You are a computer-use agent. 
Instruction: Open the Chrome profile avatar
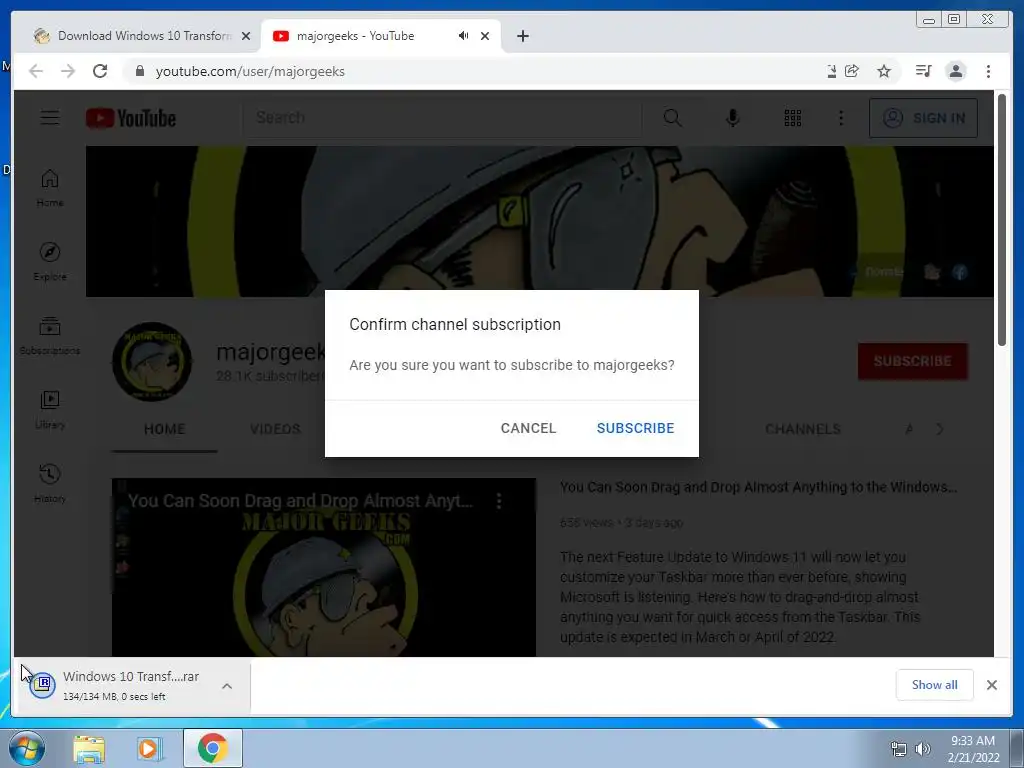coord(955,71)
